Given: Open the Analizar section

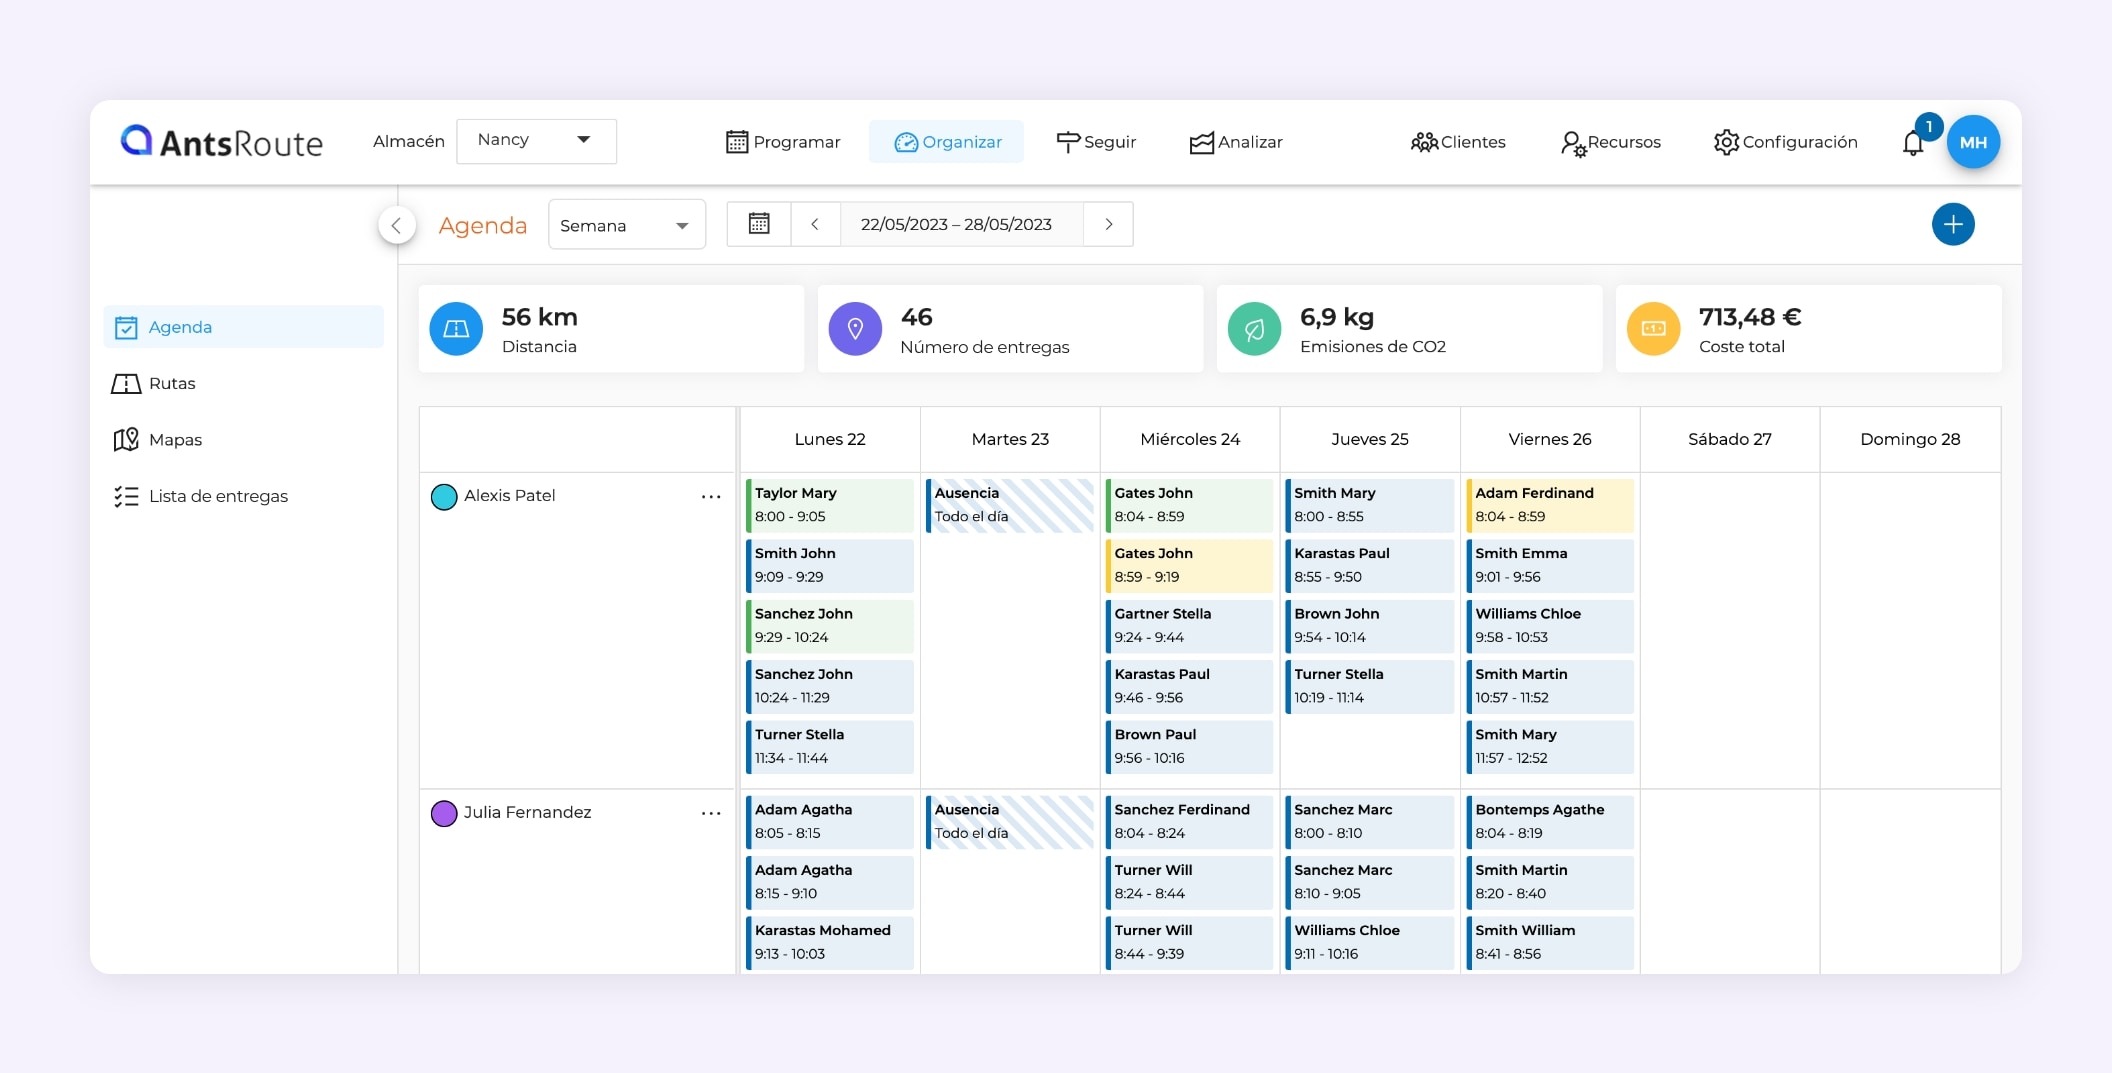Looking at the screenshot, I should [x=1236, y=142].
